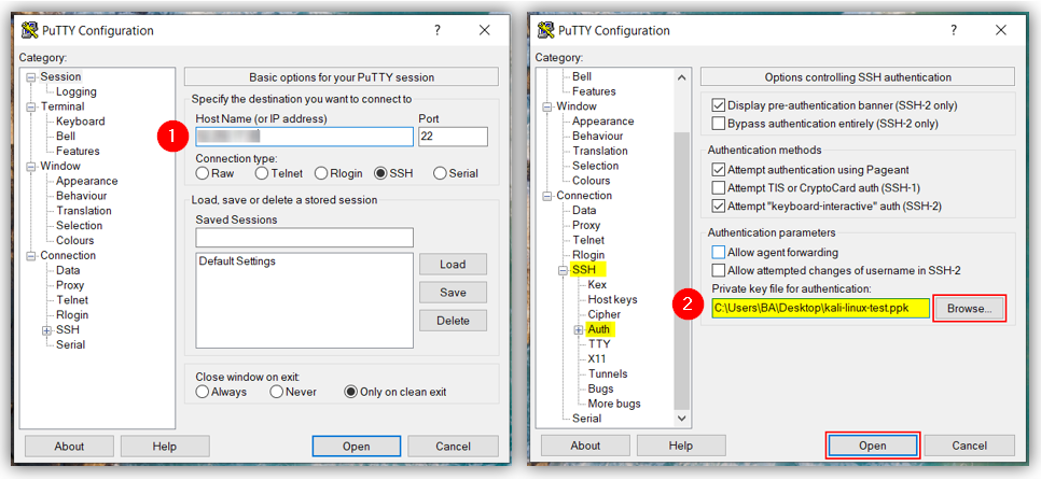Image resolution: width=1041 pixels, height=479 pixels.
Task: Choose Never close window on exit
Action: pyautogui.click(x=276, y=392)
